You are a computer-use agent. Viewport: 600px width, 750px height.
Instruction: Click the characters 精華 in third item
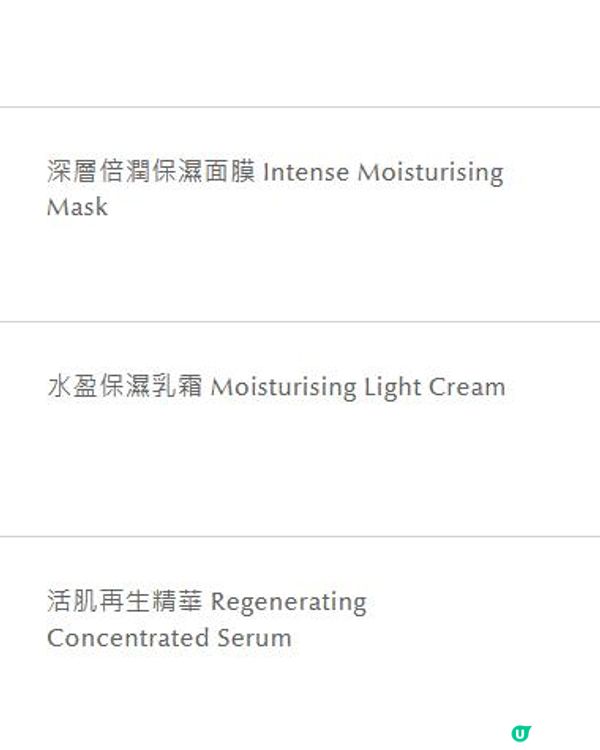coord(177,601)
